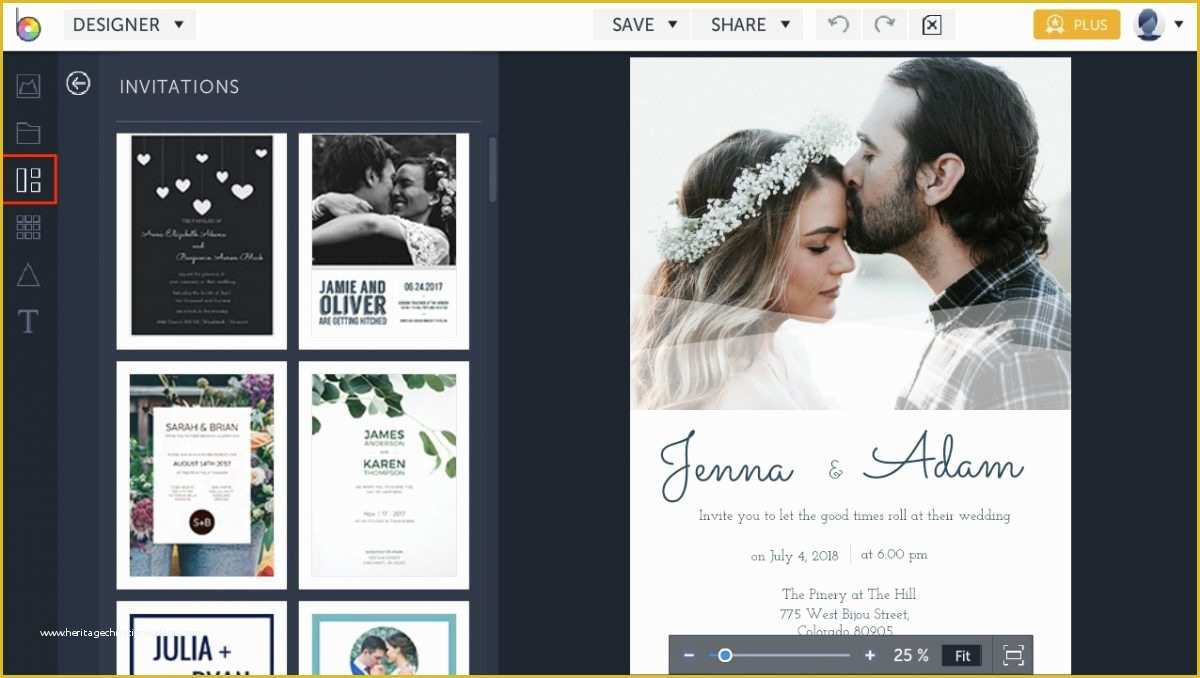Open the Image Manager sidebar icon

click(28, 86)
